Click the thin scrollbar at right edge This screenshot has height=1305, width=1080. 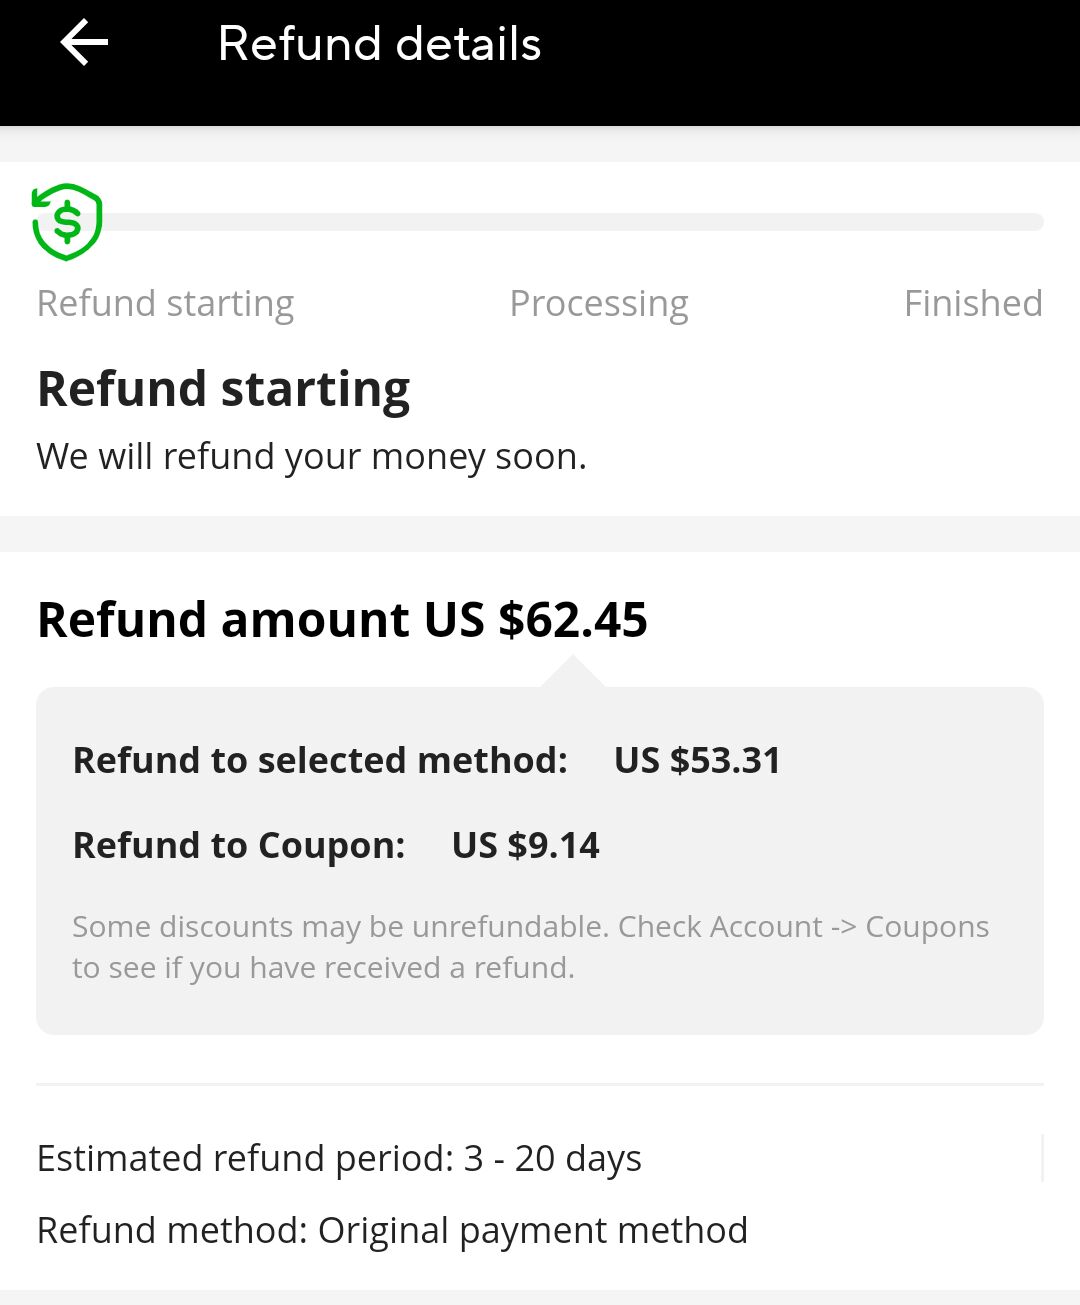(x=1042, y=1158)
